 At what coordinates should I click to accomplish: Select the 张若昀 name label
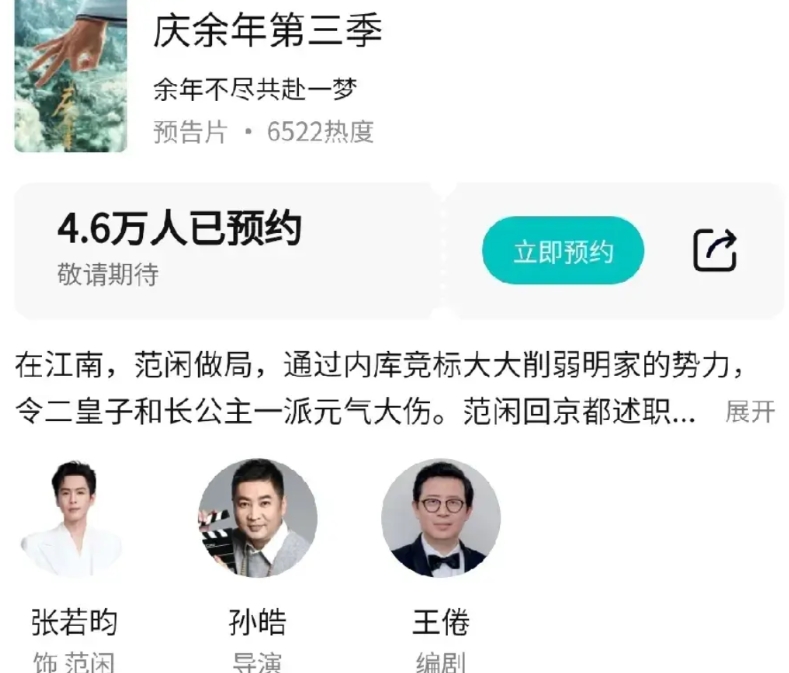(74, 622)
